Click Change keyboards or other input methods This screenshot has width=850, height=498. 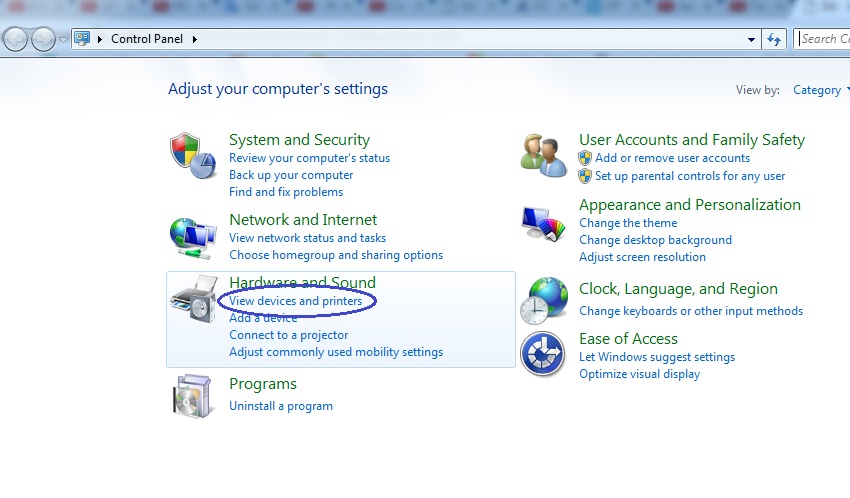click(691, 311)
